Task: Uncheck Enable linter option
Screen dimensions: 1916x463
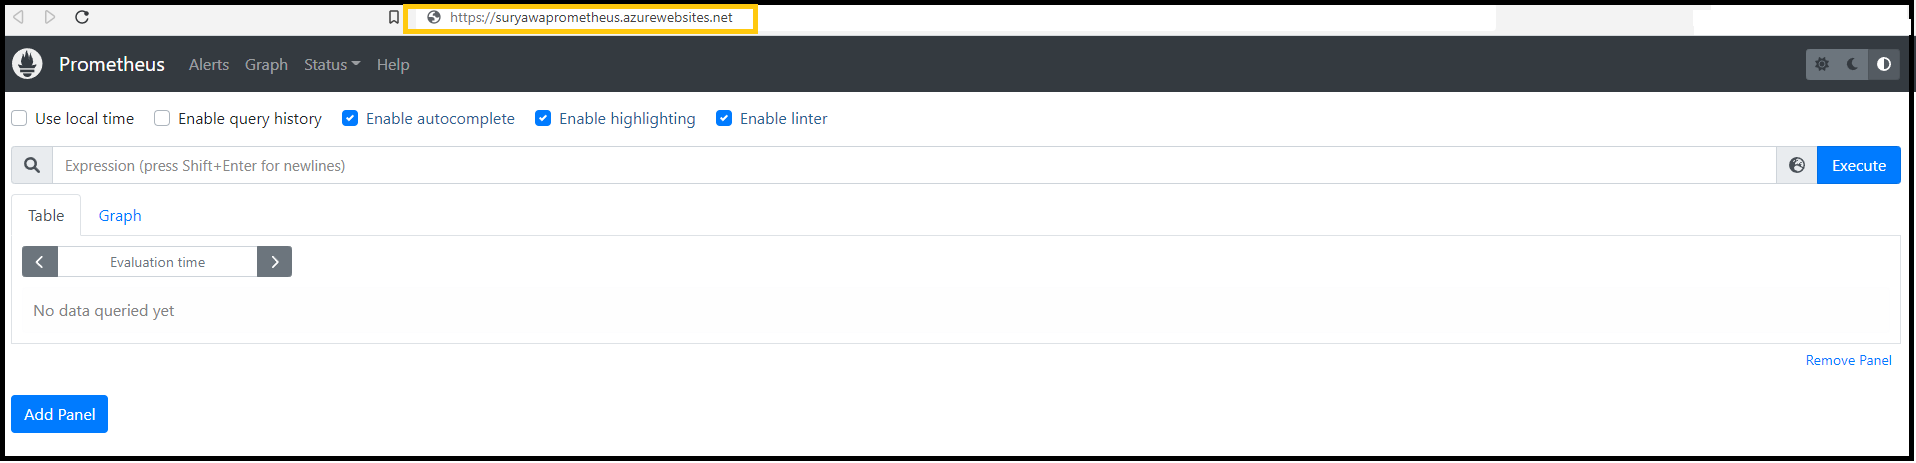Action: click(724, 118)
